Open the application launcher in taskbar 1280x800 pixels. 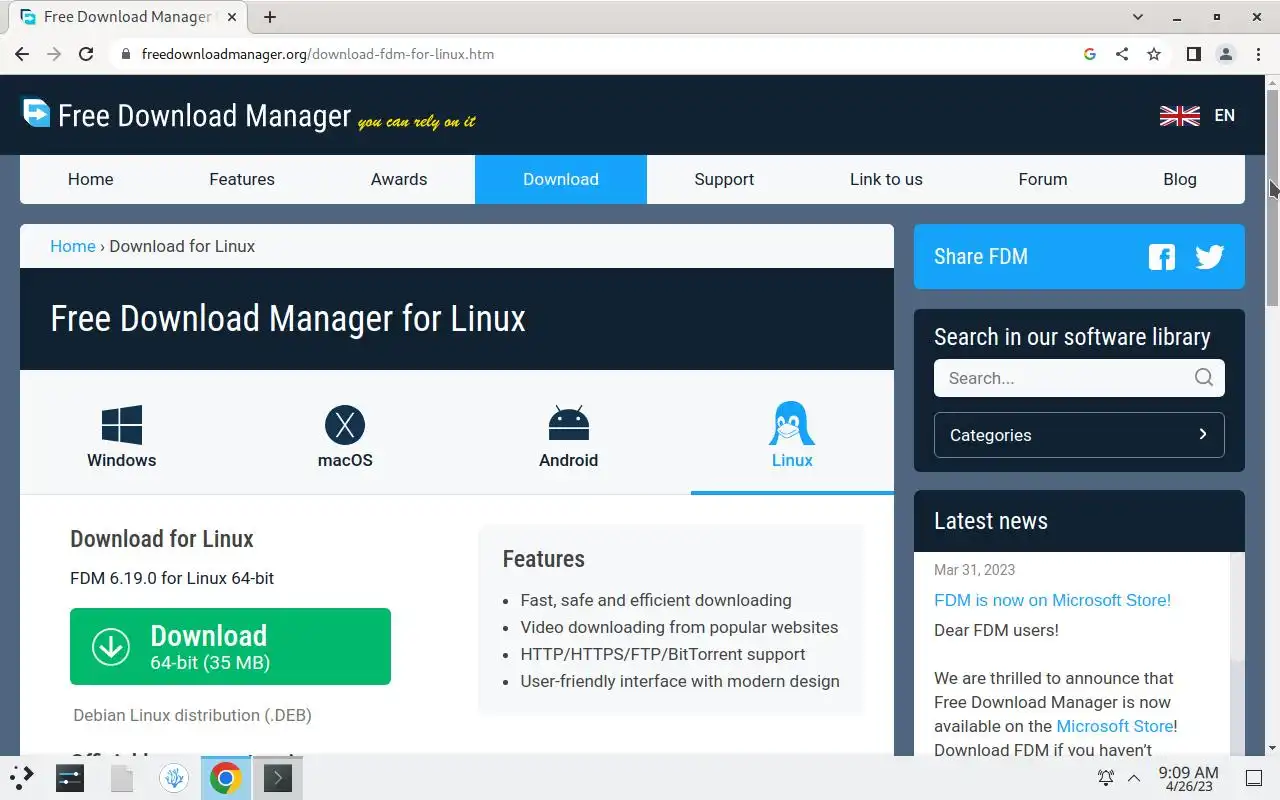coord(22,777)
